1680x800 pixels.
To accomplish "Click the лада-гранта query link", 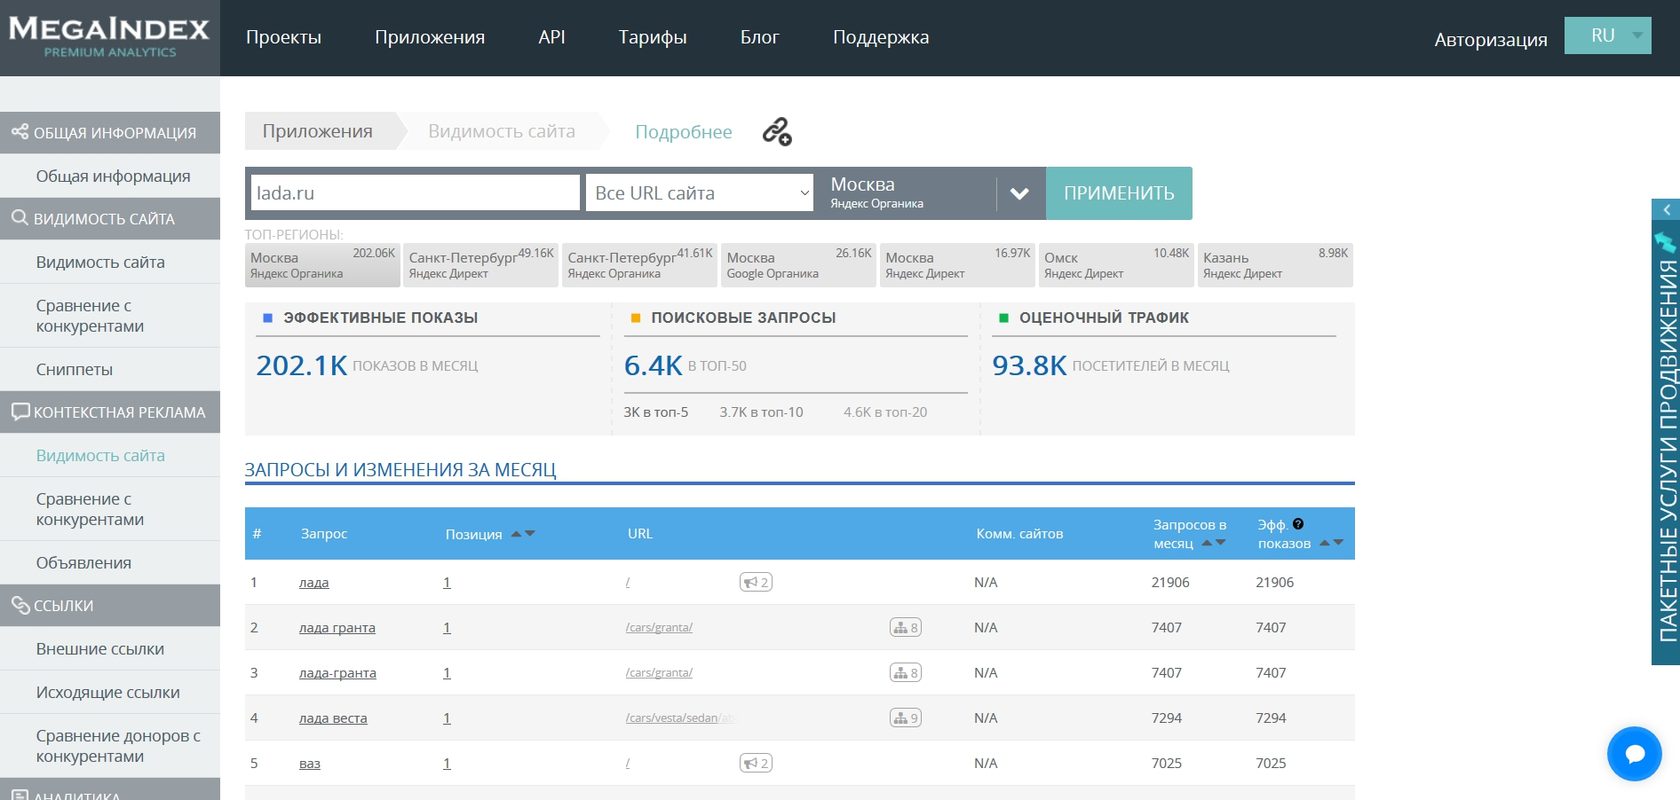I will coord(338,673).
